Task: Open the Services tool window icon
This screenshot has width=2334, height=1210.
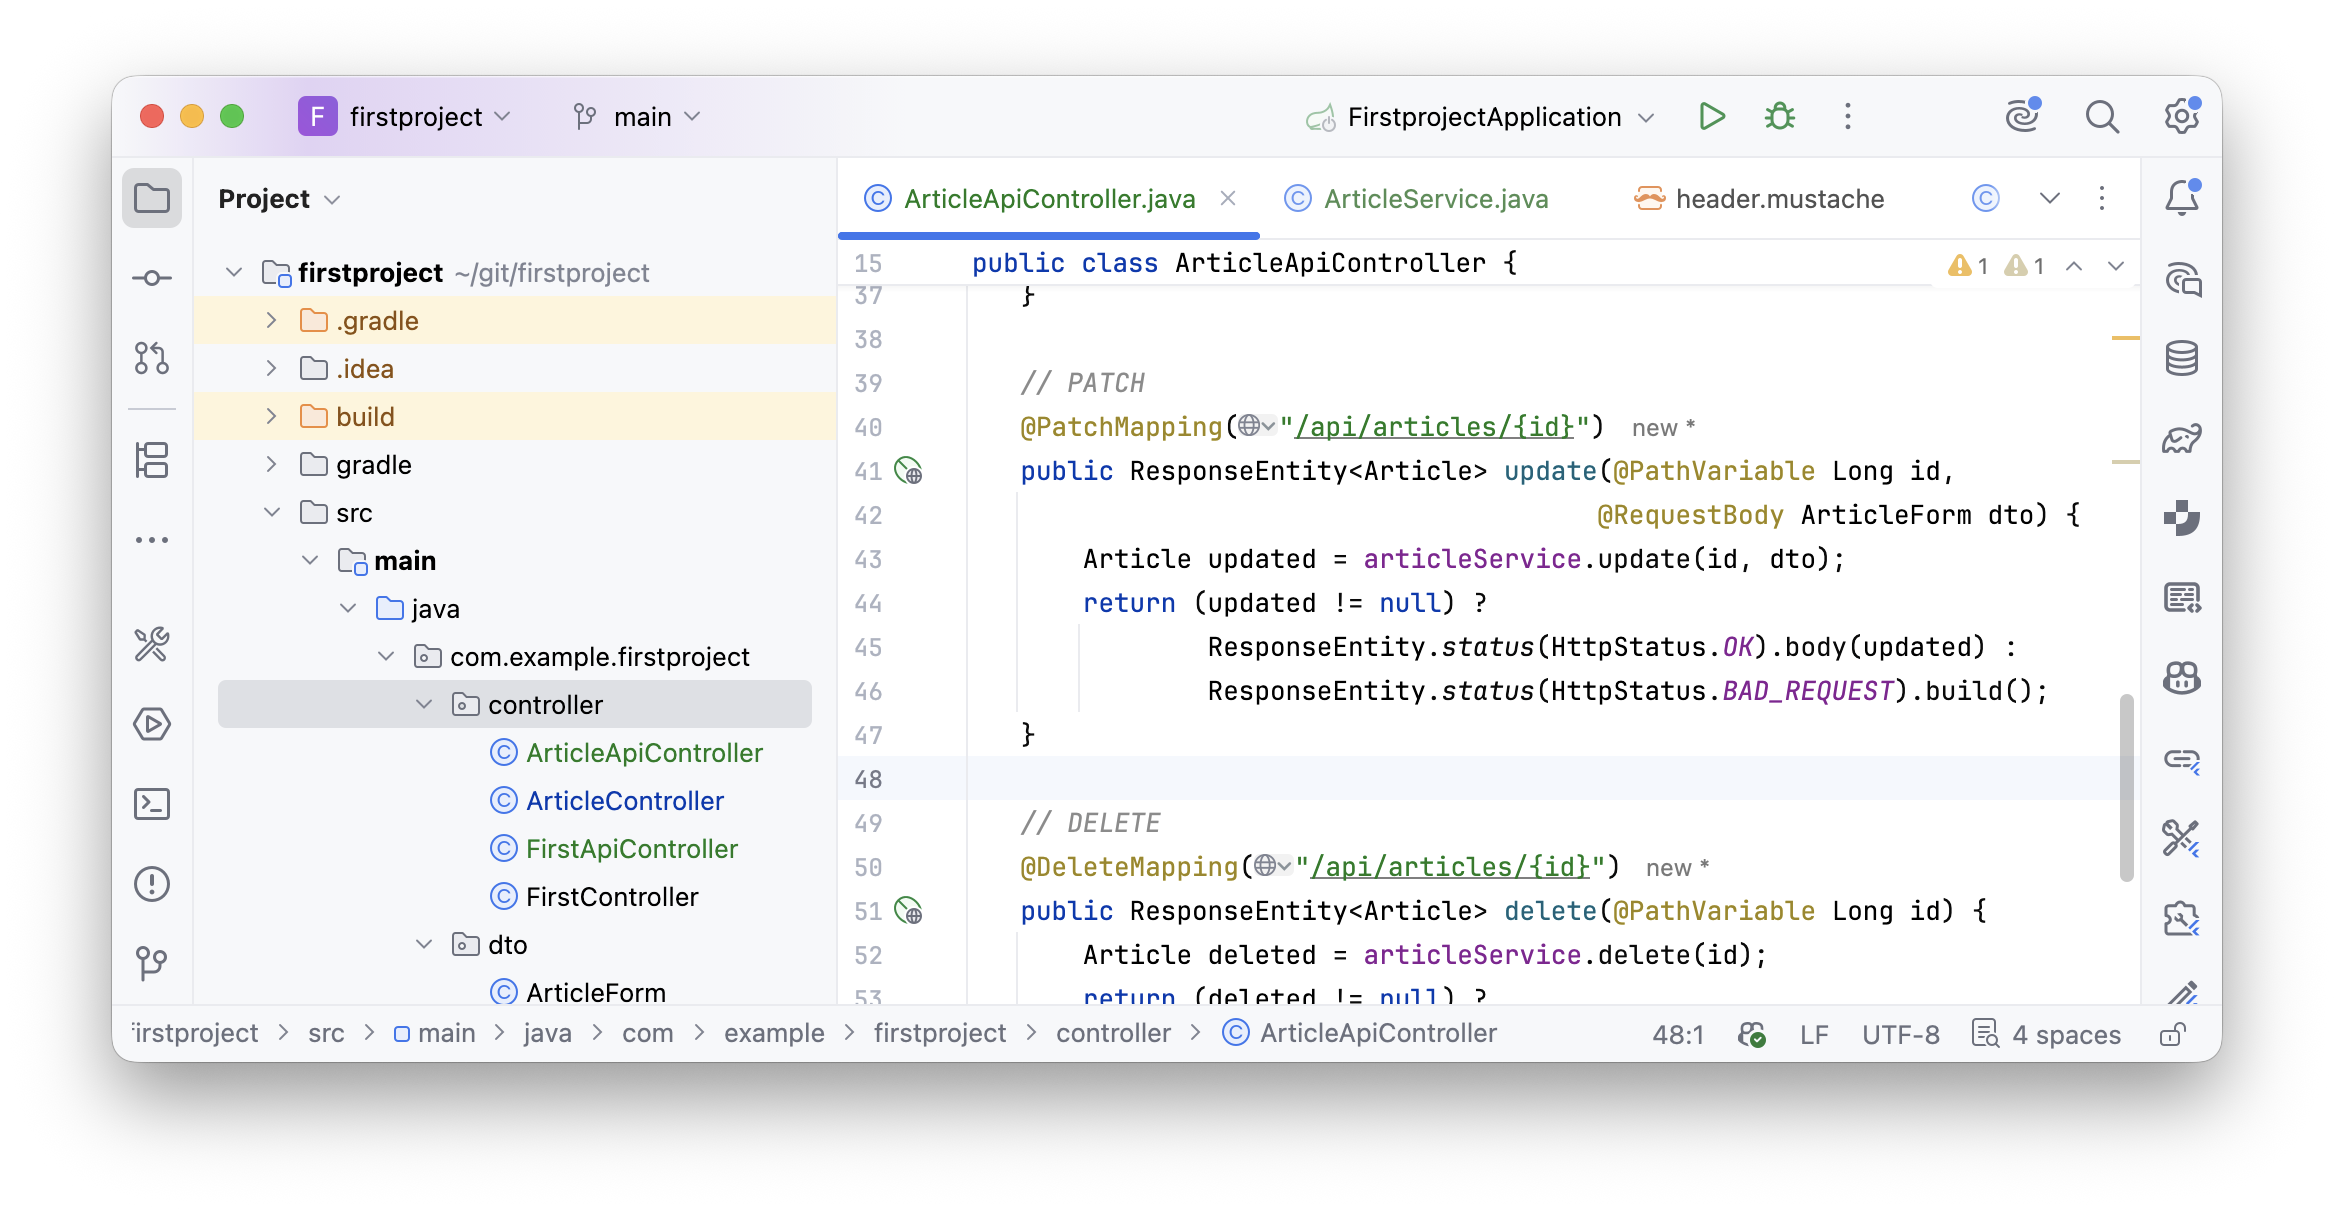Action: click(x=152, y=724)
